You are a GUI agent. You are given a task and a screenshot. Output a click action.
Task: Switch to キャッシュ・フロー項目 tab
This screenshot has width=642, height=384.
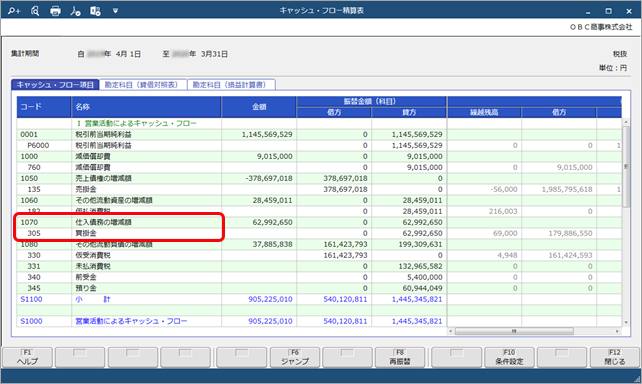pos(55,85)
